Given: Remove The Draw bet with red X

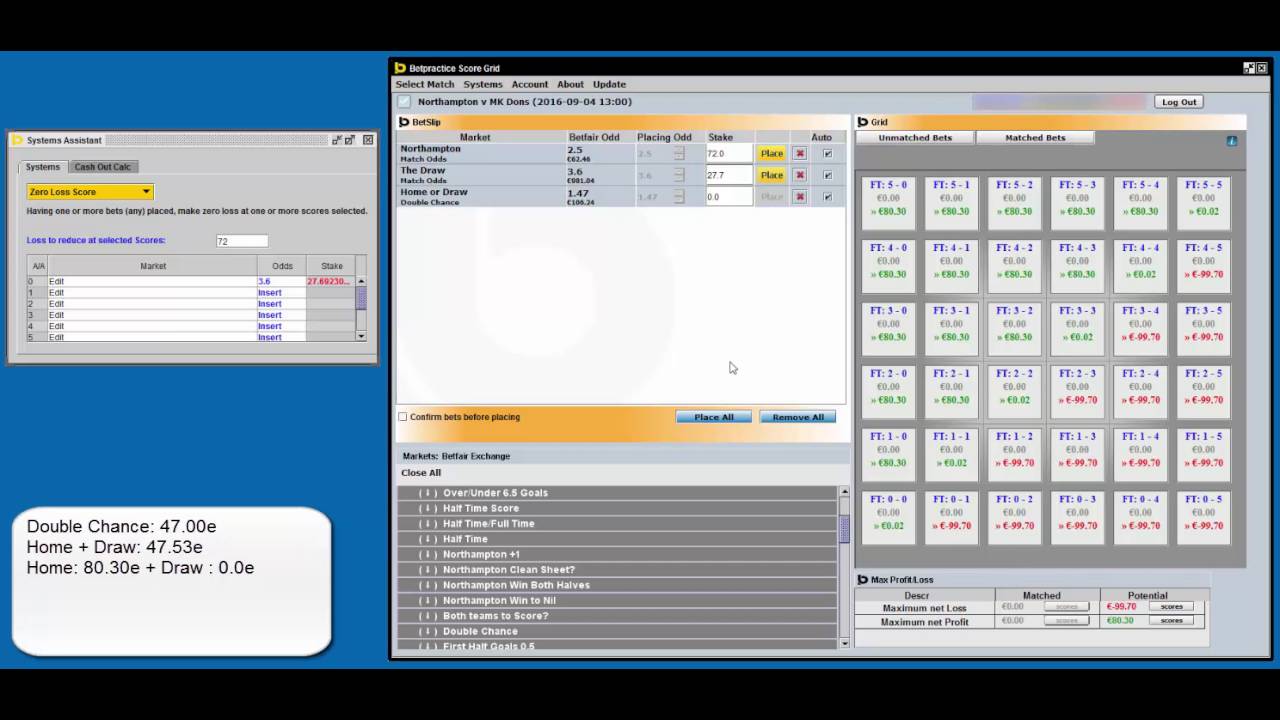Looking at the screenshot, I should tap(800, 175).
